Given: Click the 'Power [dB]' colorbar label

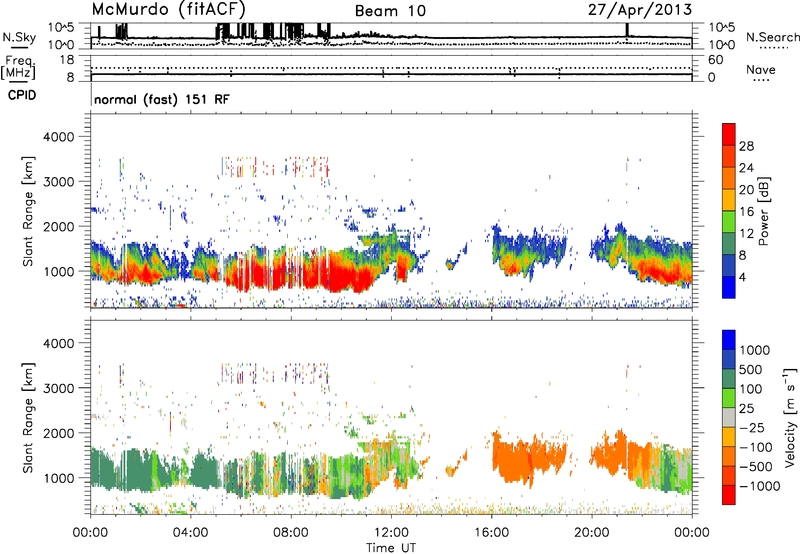Looking at the screenshot, I should [763, 211].
